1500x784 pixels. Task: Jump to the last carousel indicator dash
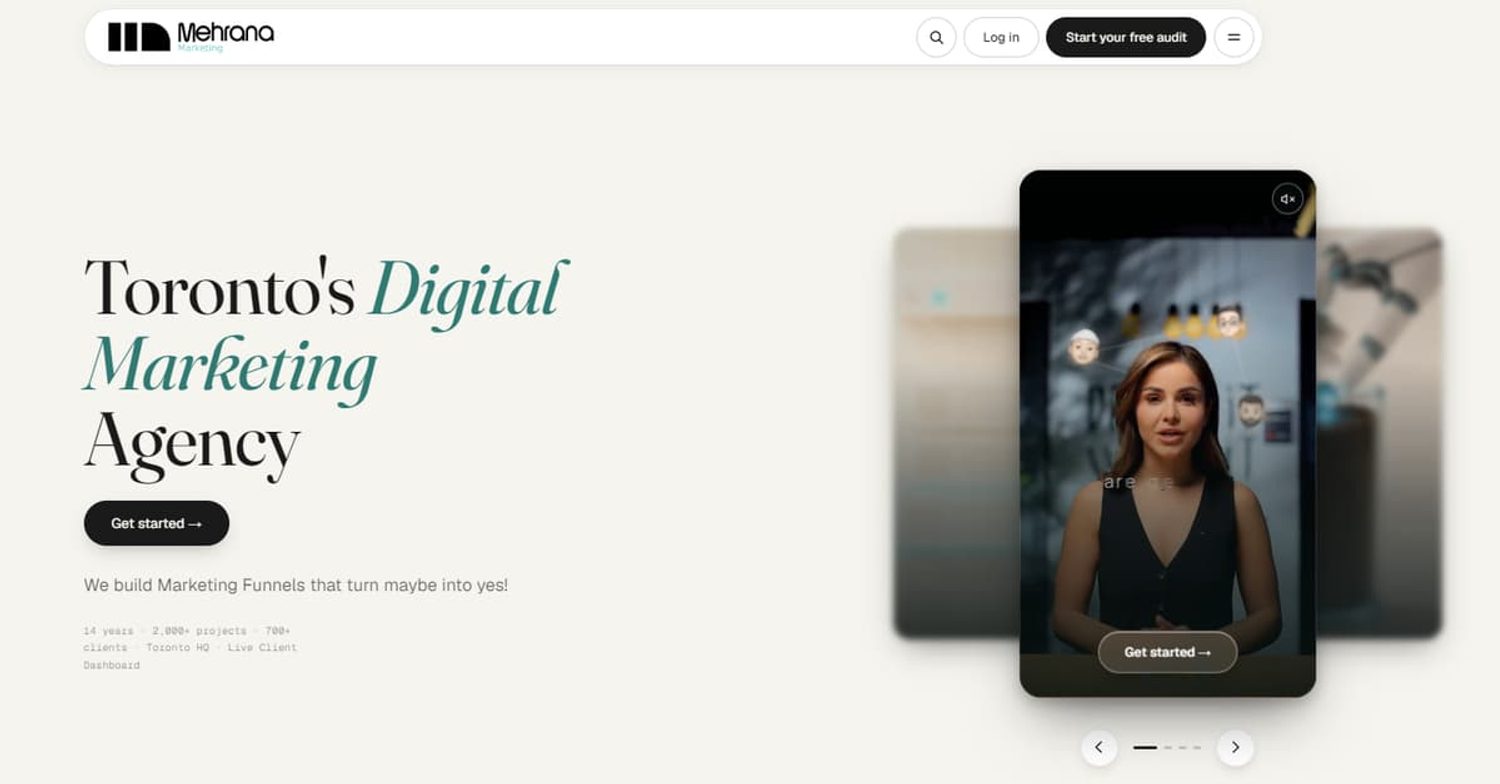click(x=1197, y=747)
